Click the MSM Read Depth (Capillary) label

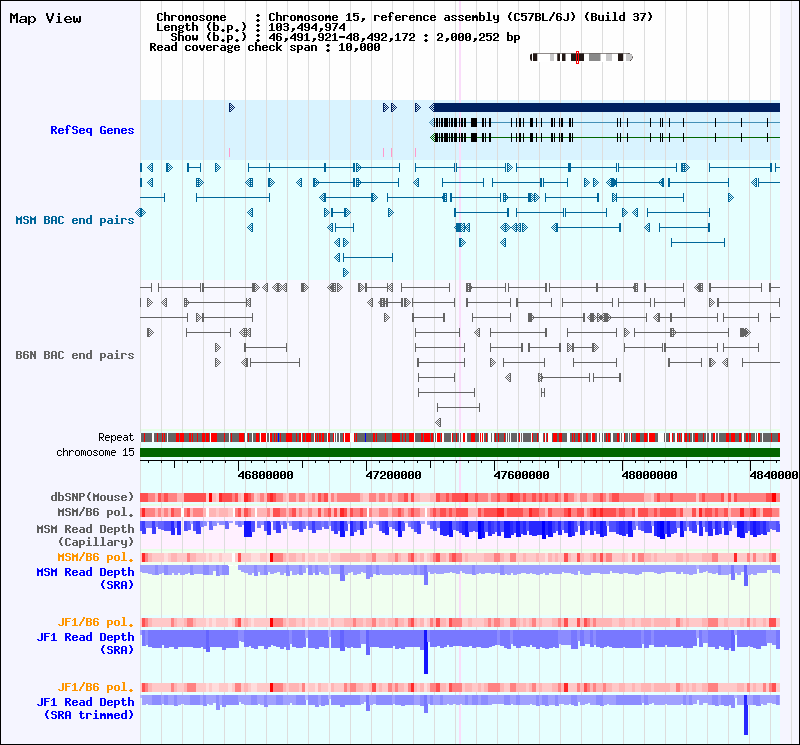pyautogui.click(x=86, y=535)
